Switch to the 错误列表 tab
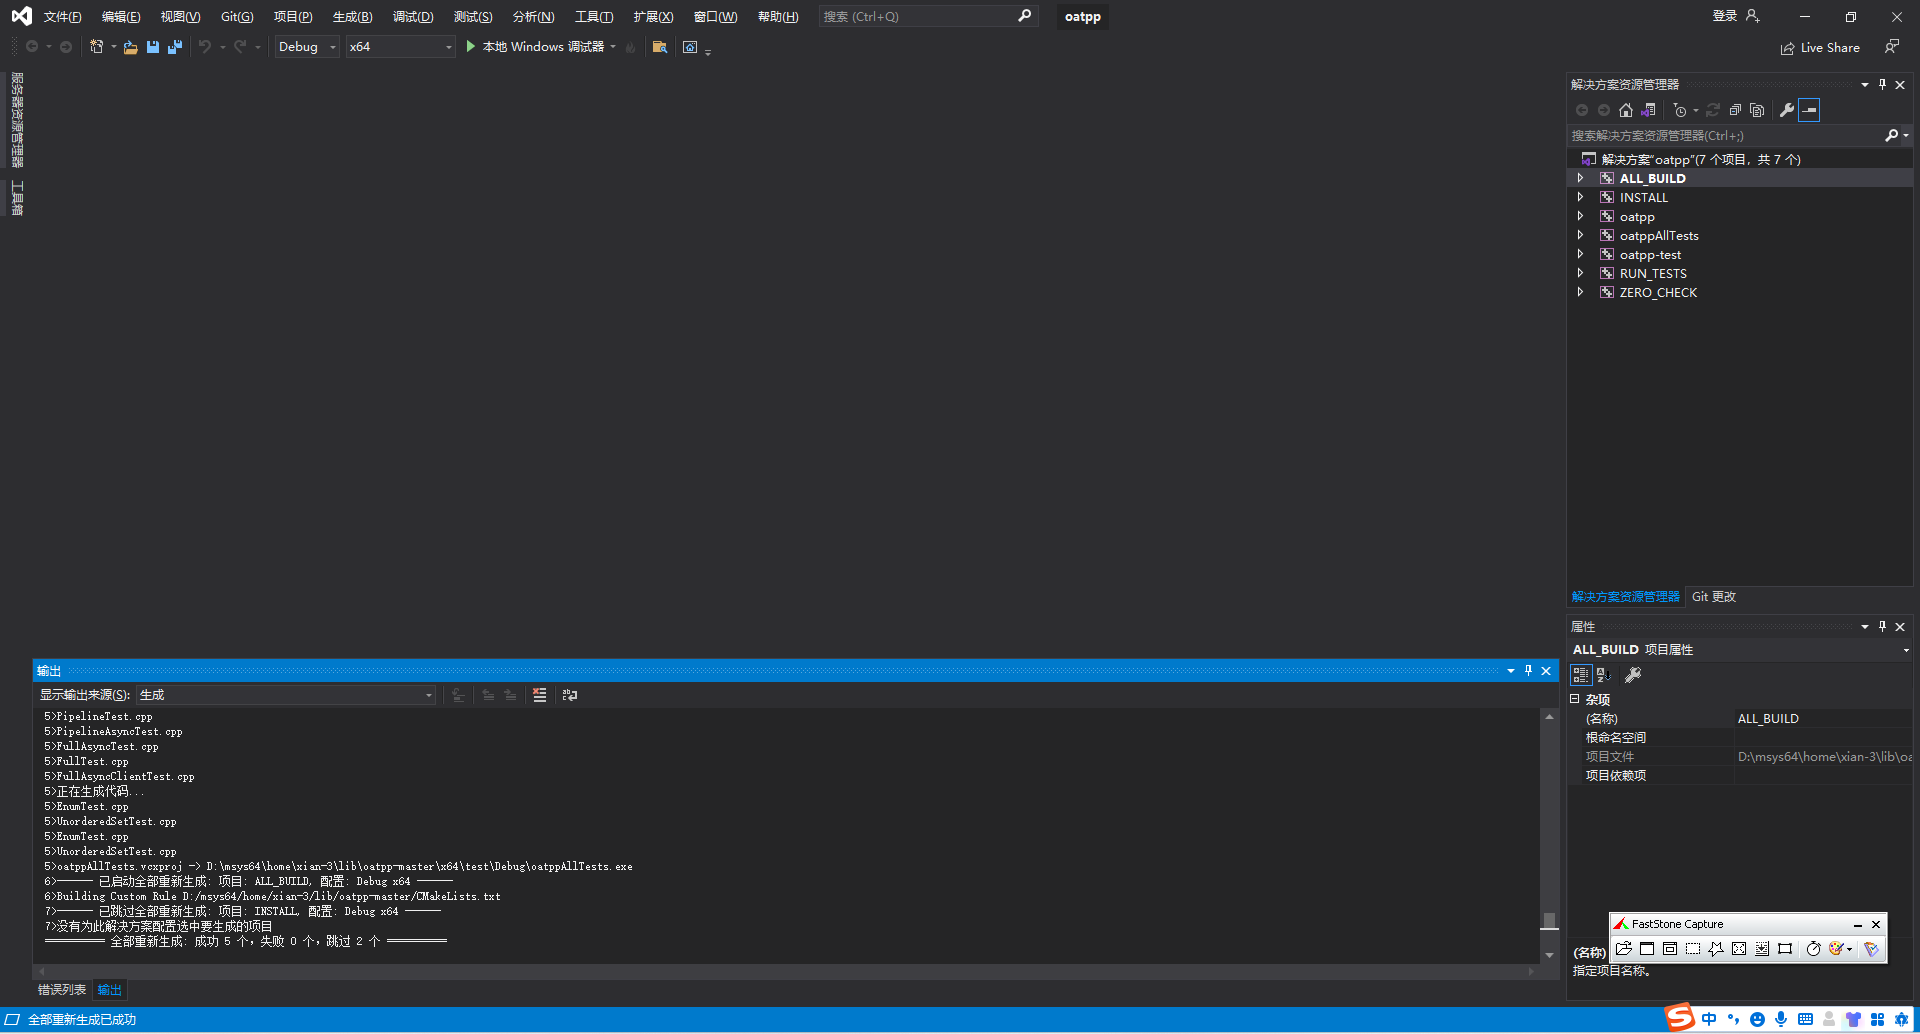The image size is (1920, 1034). (62, 990)
